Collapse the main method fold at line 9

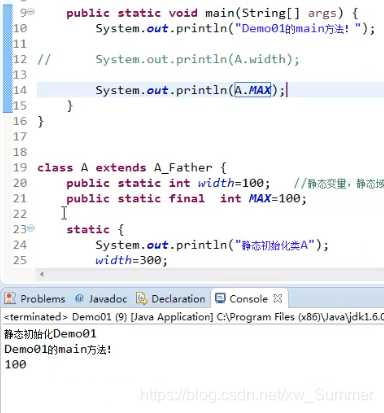click(x=31, y=12)
